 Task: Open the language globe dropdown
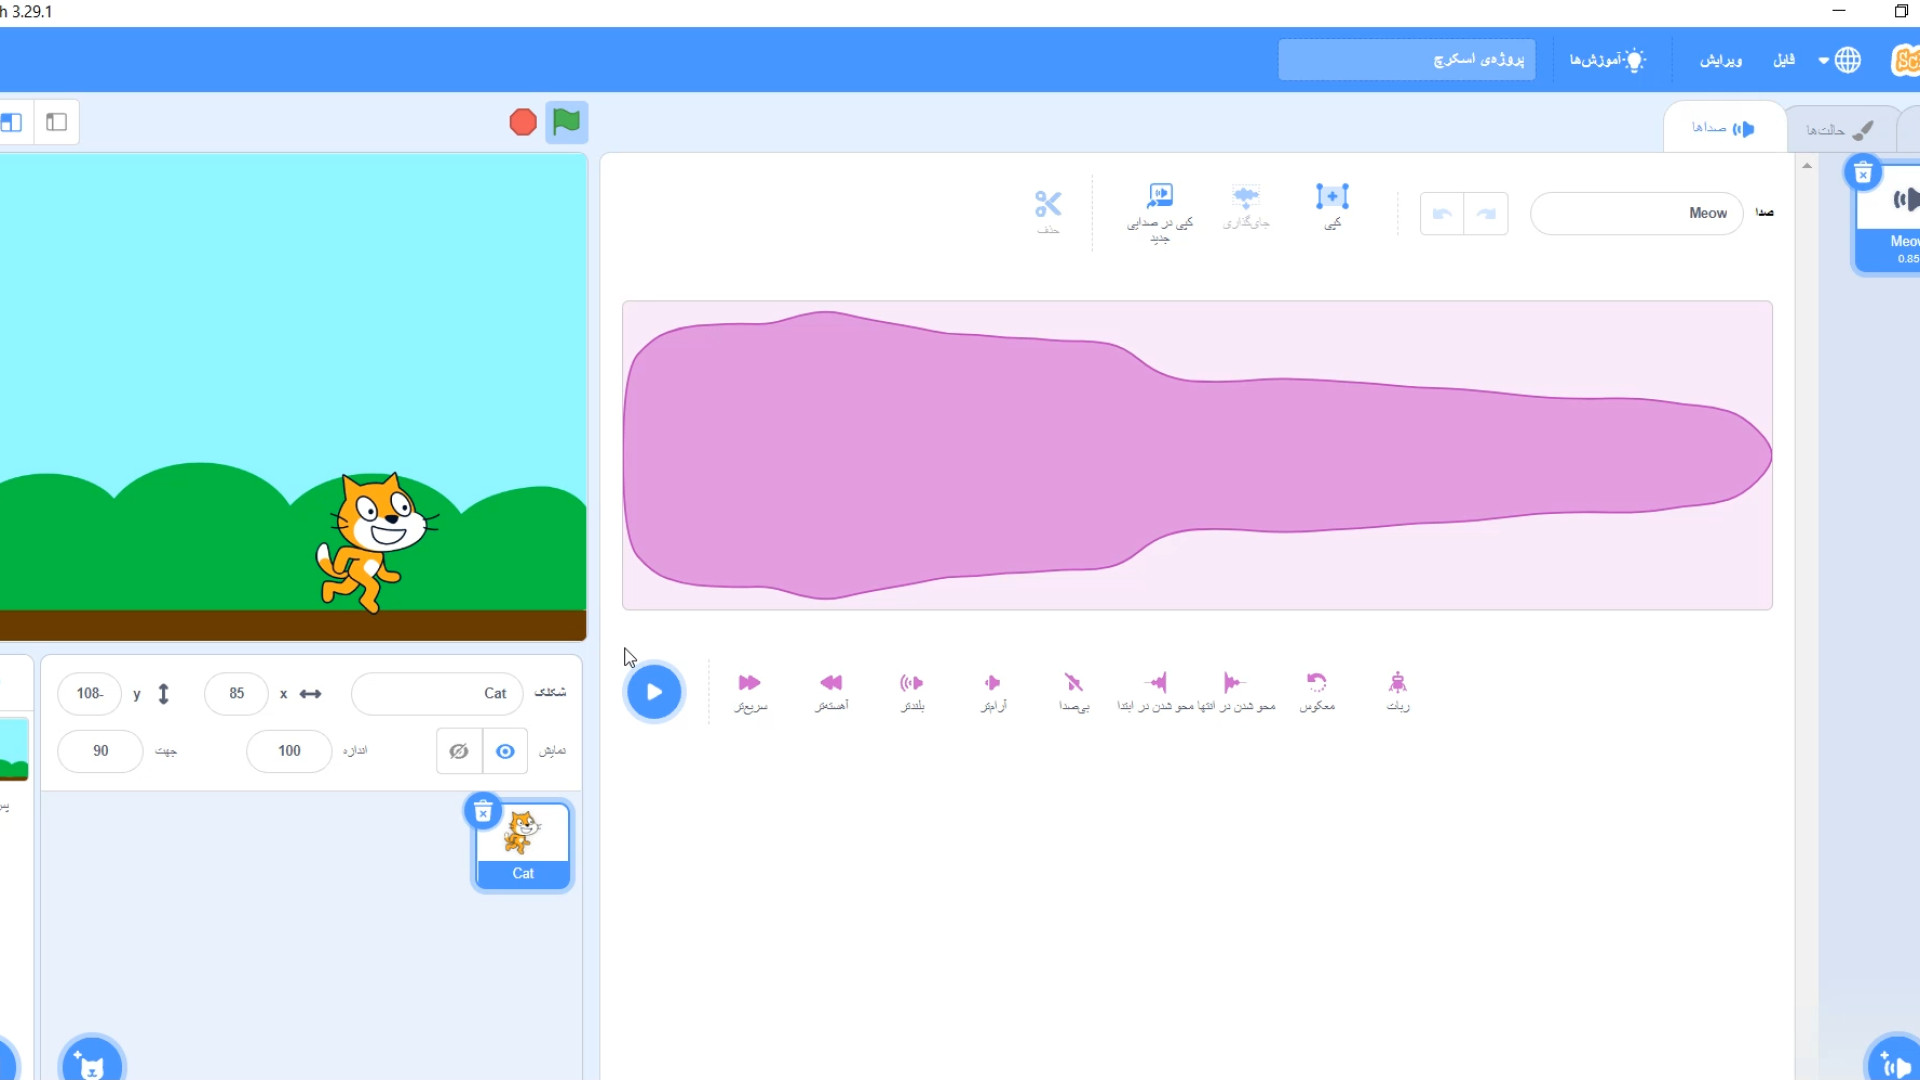[x=1840, y=60]
